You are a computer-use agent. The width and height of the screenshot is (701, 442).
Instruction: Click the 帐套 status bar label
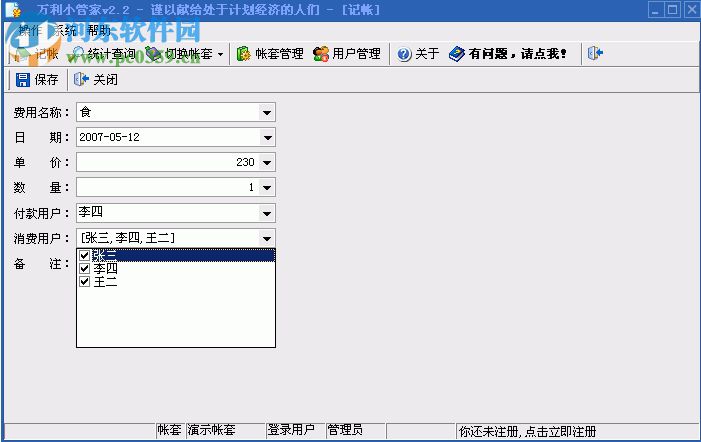[169, 430]
